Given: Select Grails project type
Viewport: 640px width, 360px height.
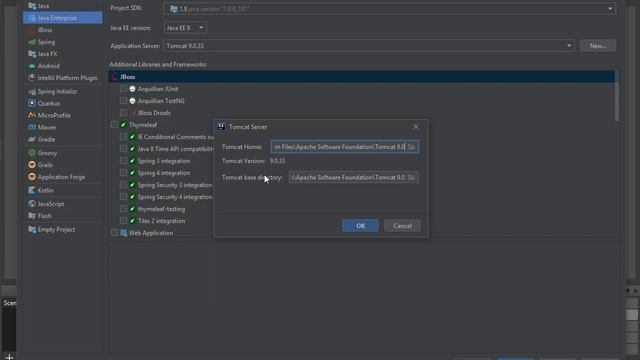Looking at the screenshot, I should click(45, 164).
